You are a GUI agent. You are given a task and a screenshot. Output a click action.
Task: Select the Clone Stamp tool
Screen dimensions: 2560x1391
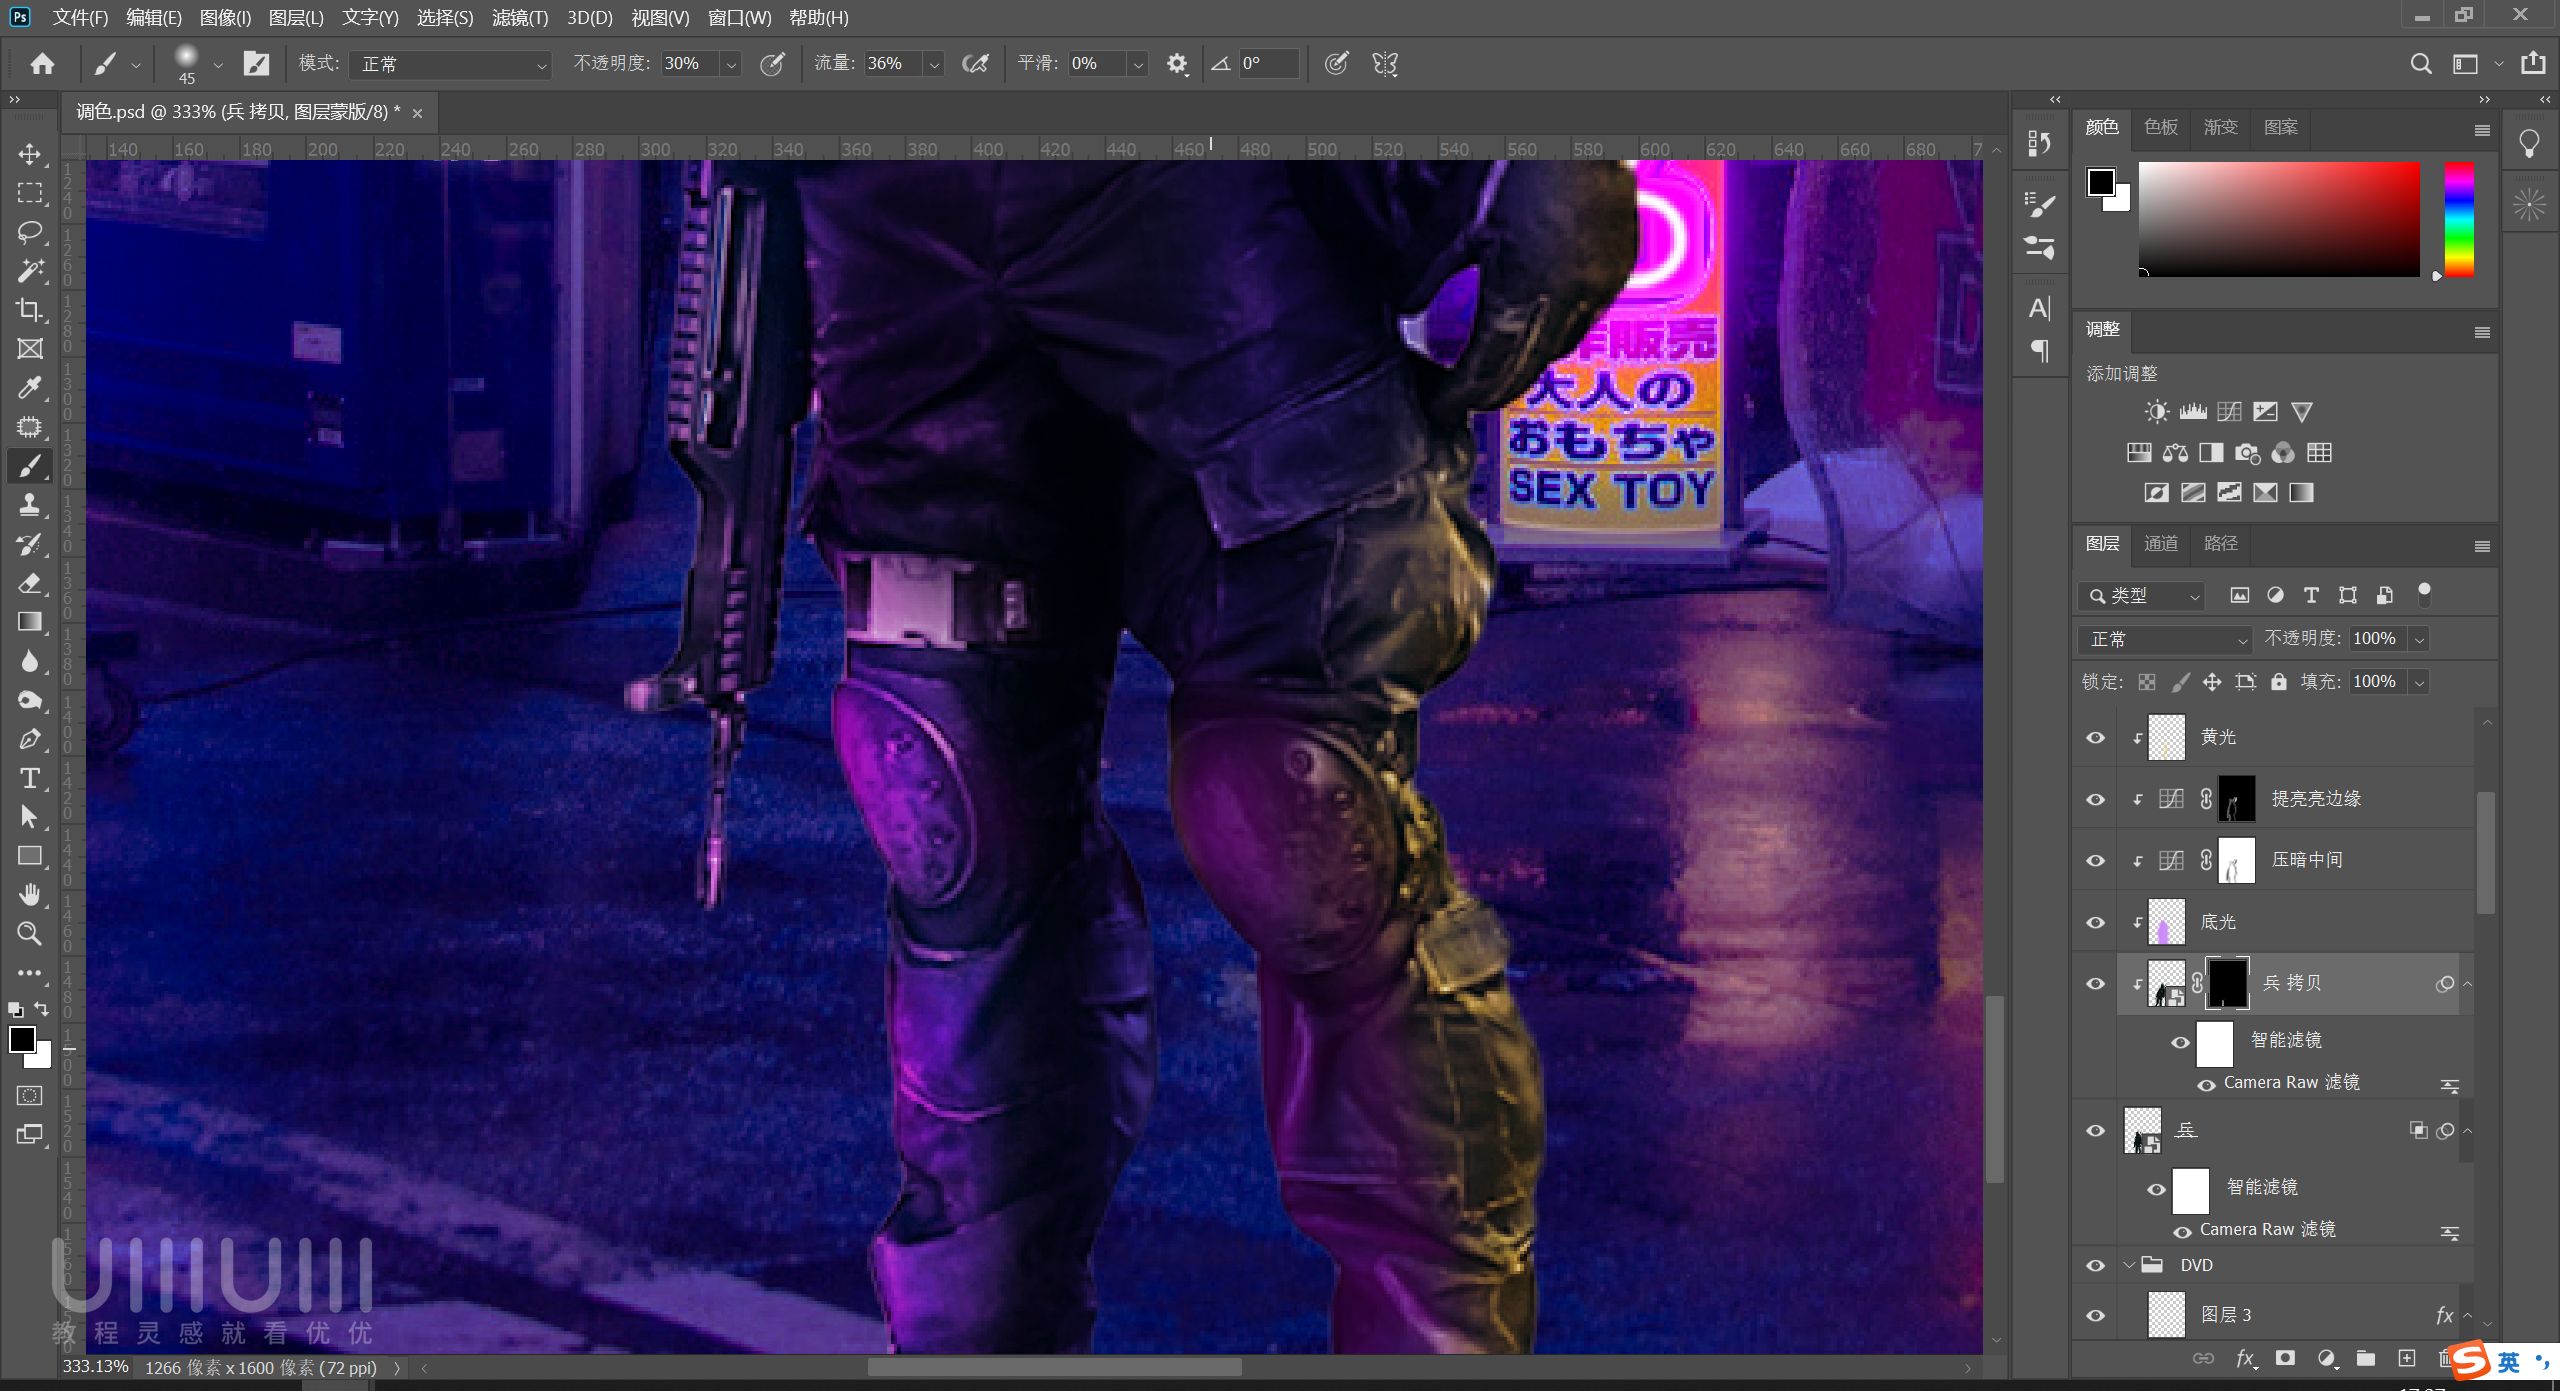click(30, 505)
